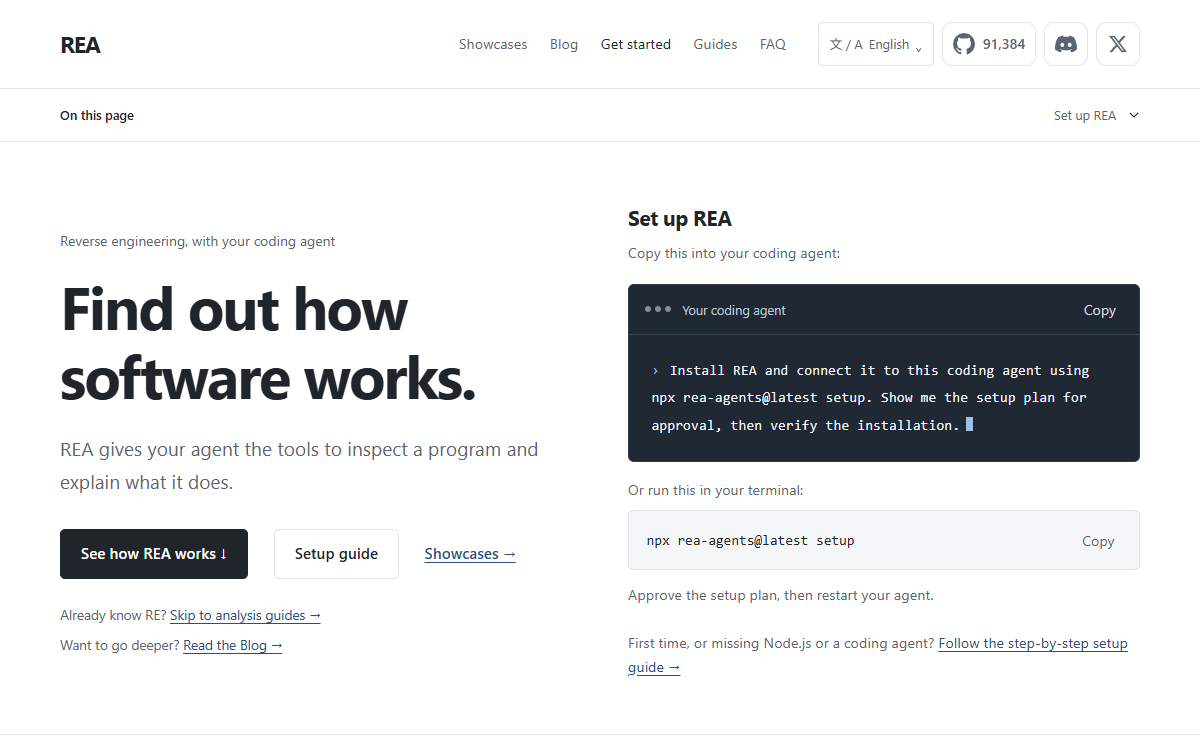Go to the Showcases nav item

click(x=493, y=44)
